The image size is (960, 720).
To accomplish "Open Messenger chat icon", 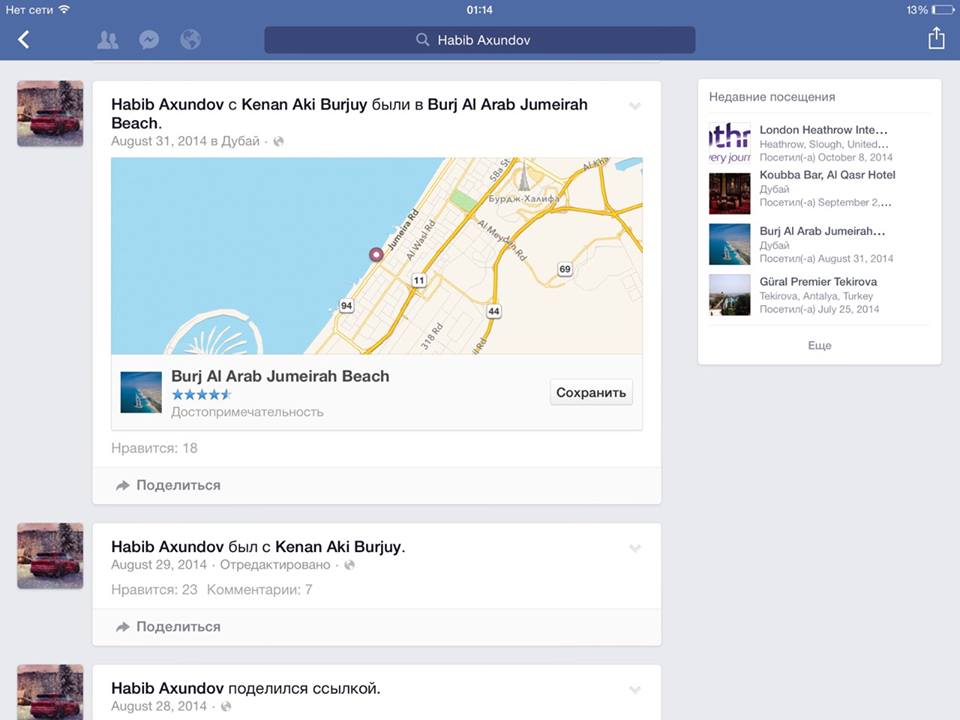I will coord(149,40).
